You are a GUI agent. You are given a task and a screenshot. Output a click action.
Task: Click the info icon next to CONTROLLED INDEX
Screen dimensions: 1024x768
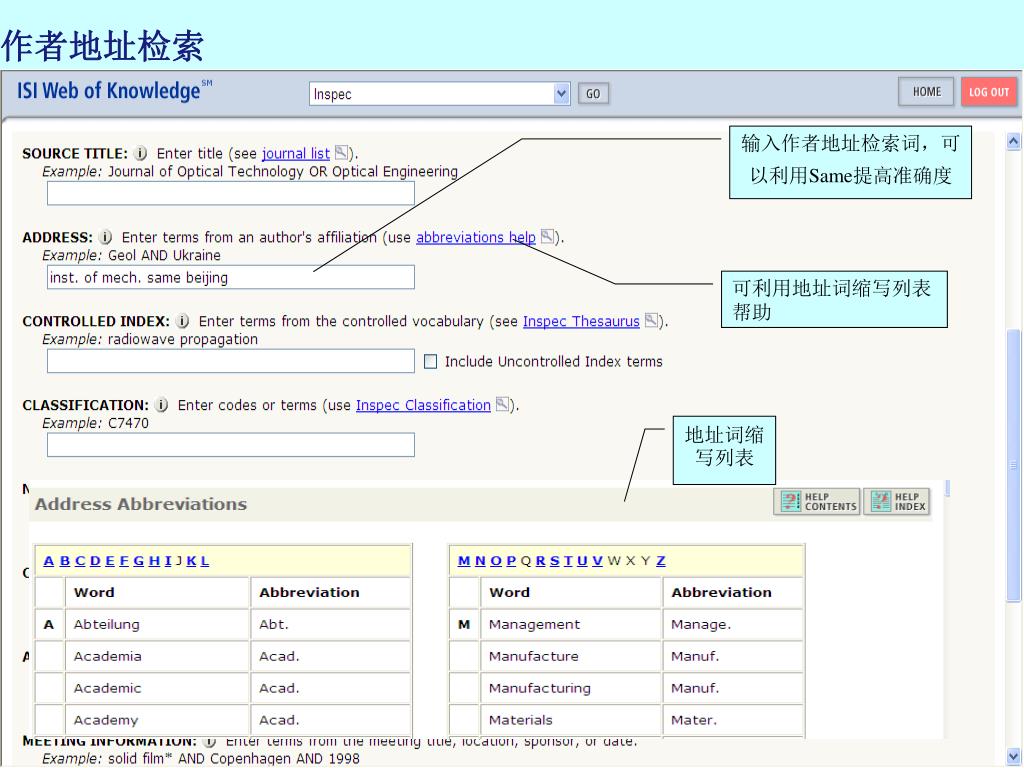click(x=183, y=321)
